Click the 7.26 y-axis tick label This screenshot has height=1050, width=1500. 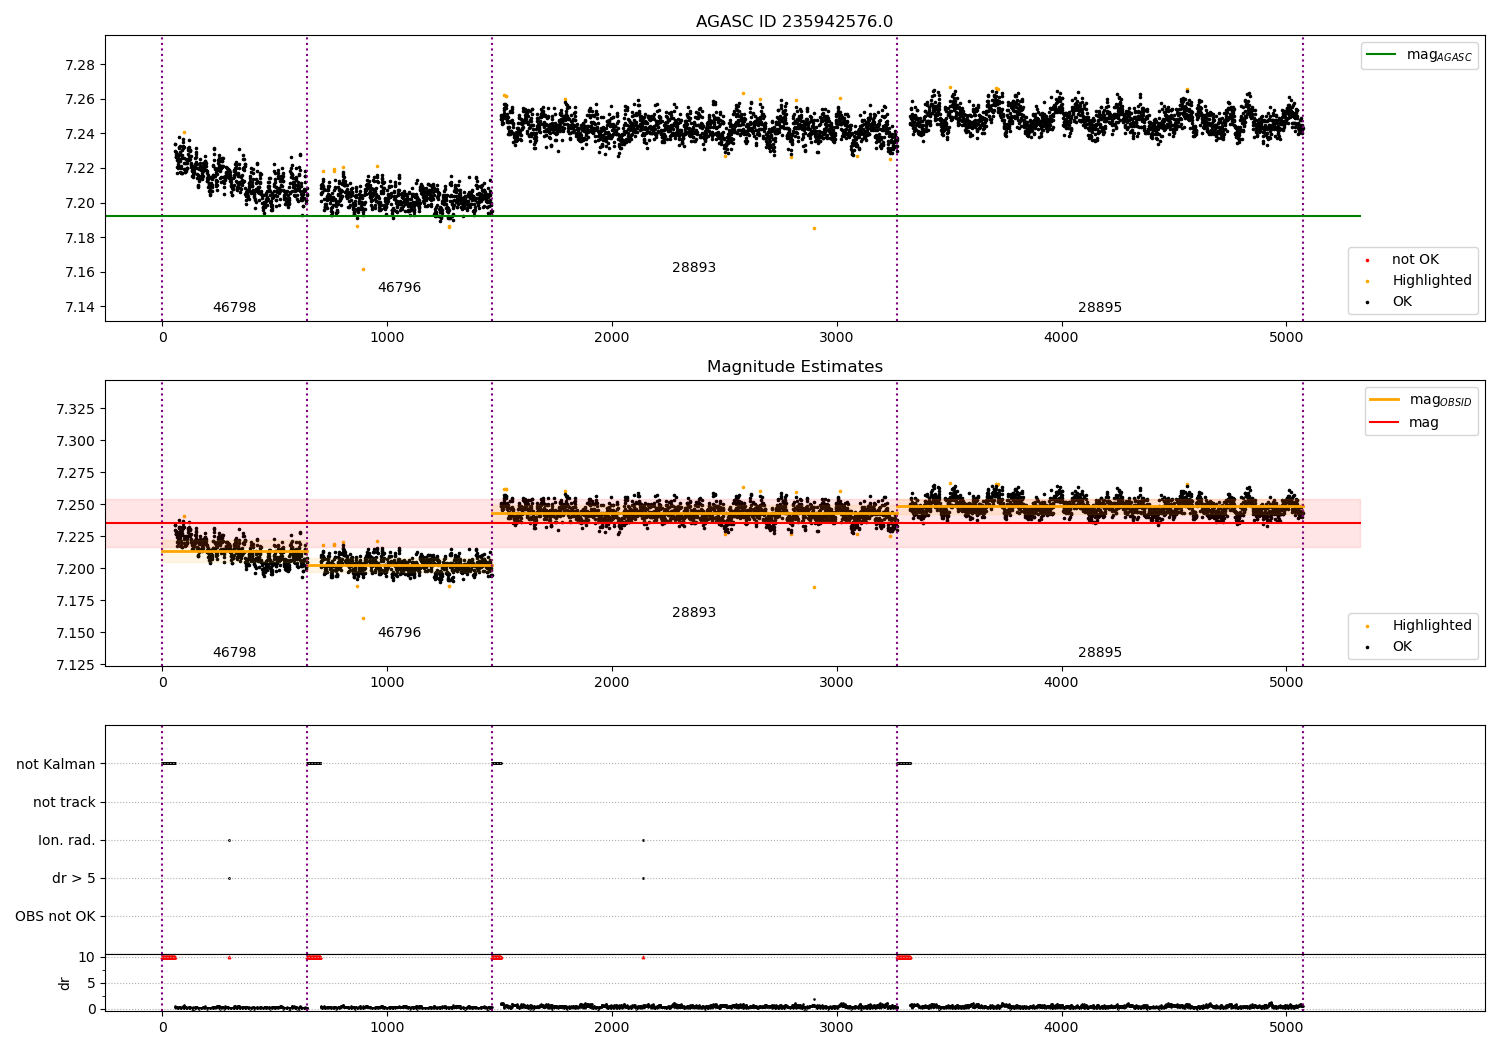coord(80,100)
